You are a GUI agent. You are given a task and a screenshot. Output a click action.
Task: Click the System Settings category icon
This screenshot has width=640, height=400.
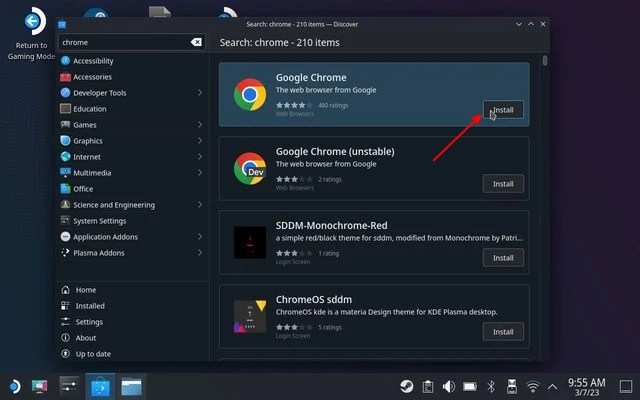(x=65, y=220)
